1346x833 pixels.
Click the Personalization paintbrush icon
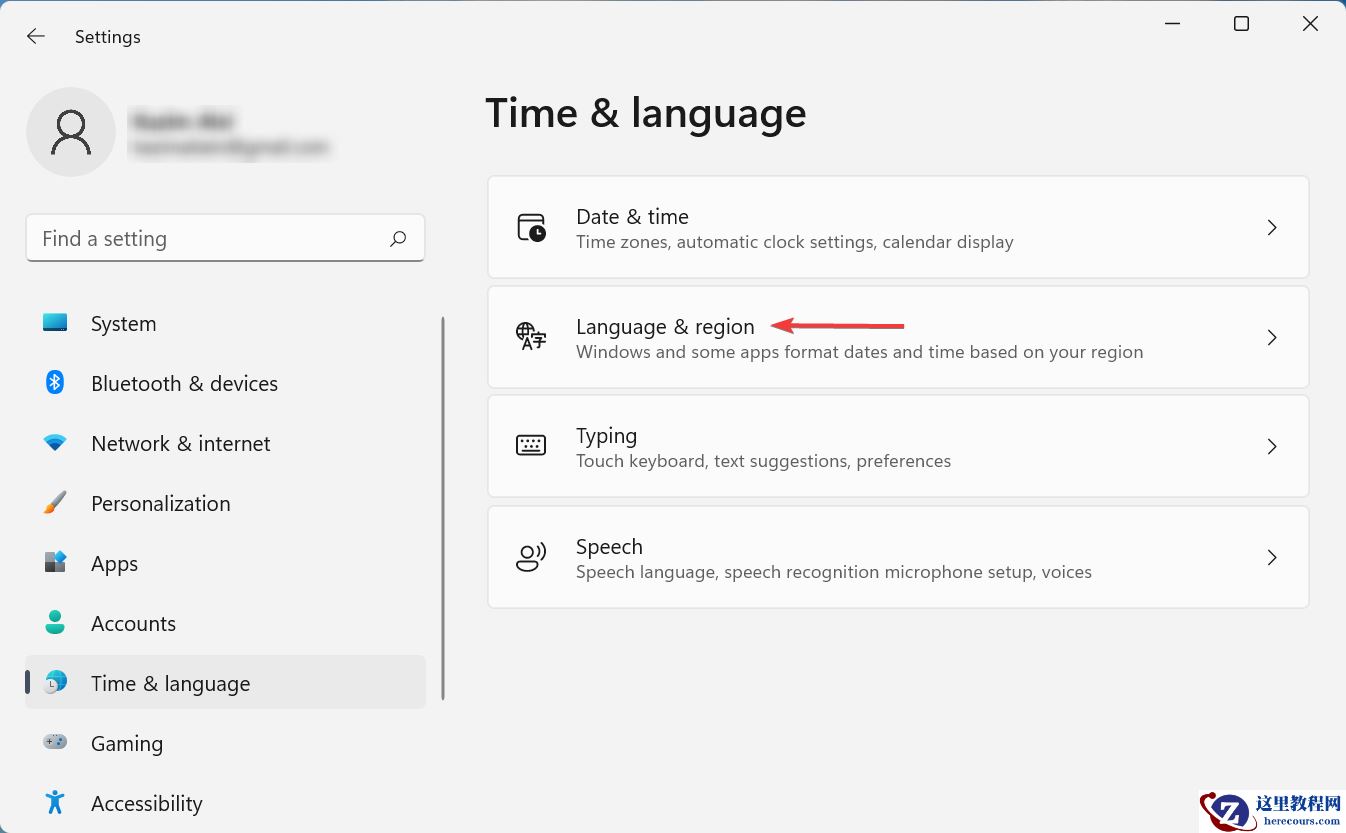coord(55,503)
